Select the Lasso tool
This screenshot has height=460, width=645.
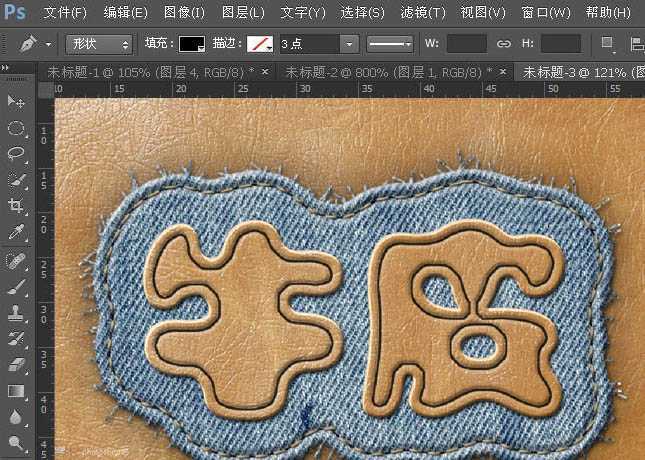pyautogui.click(x=16, y=153)
